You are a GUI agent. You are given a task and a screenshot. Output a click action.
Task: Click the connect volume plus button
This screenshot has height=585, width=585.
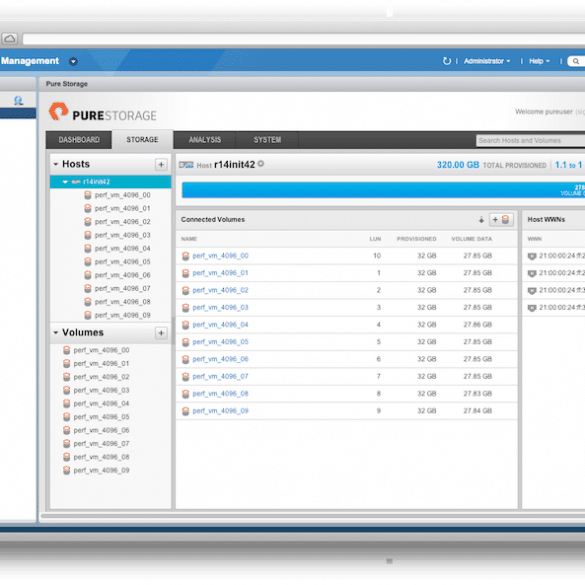pos(501,220)
